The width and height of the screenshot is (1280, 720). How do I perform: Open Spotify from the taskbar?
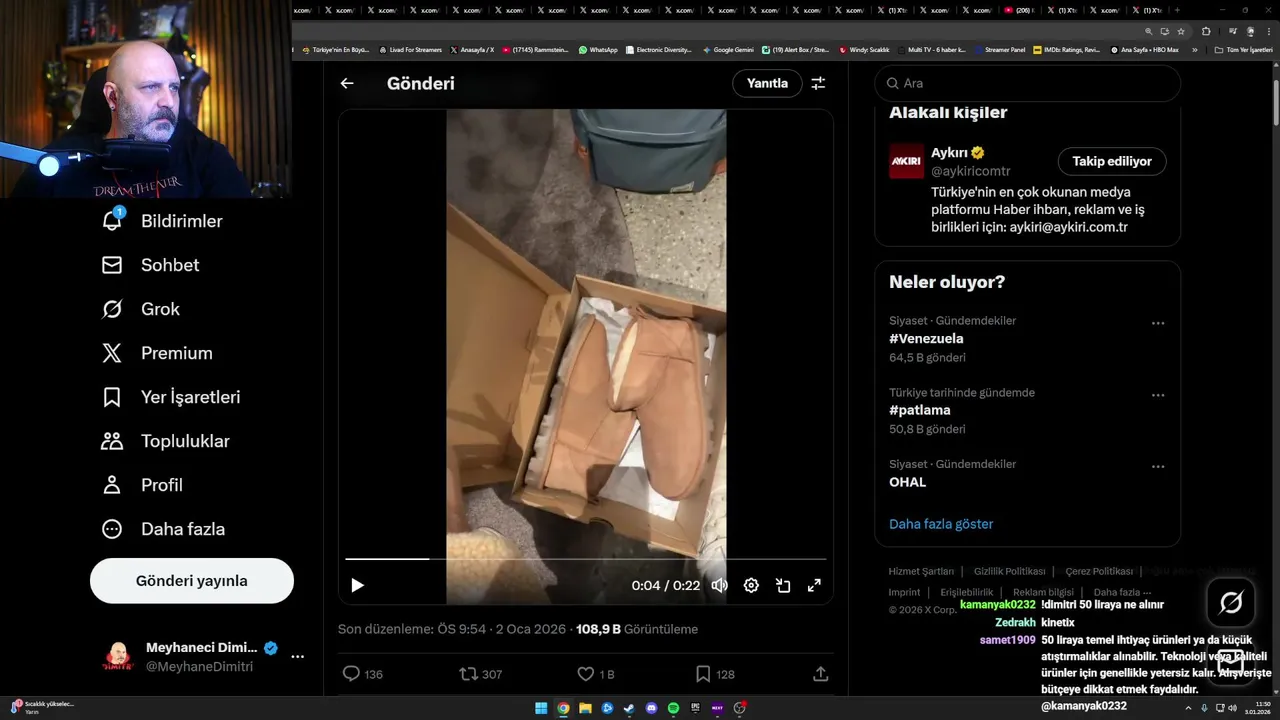click(x=673, y=708)
